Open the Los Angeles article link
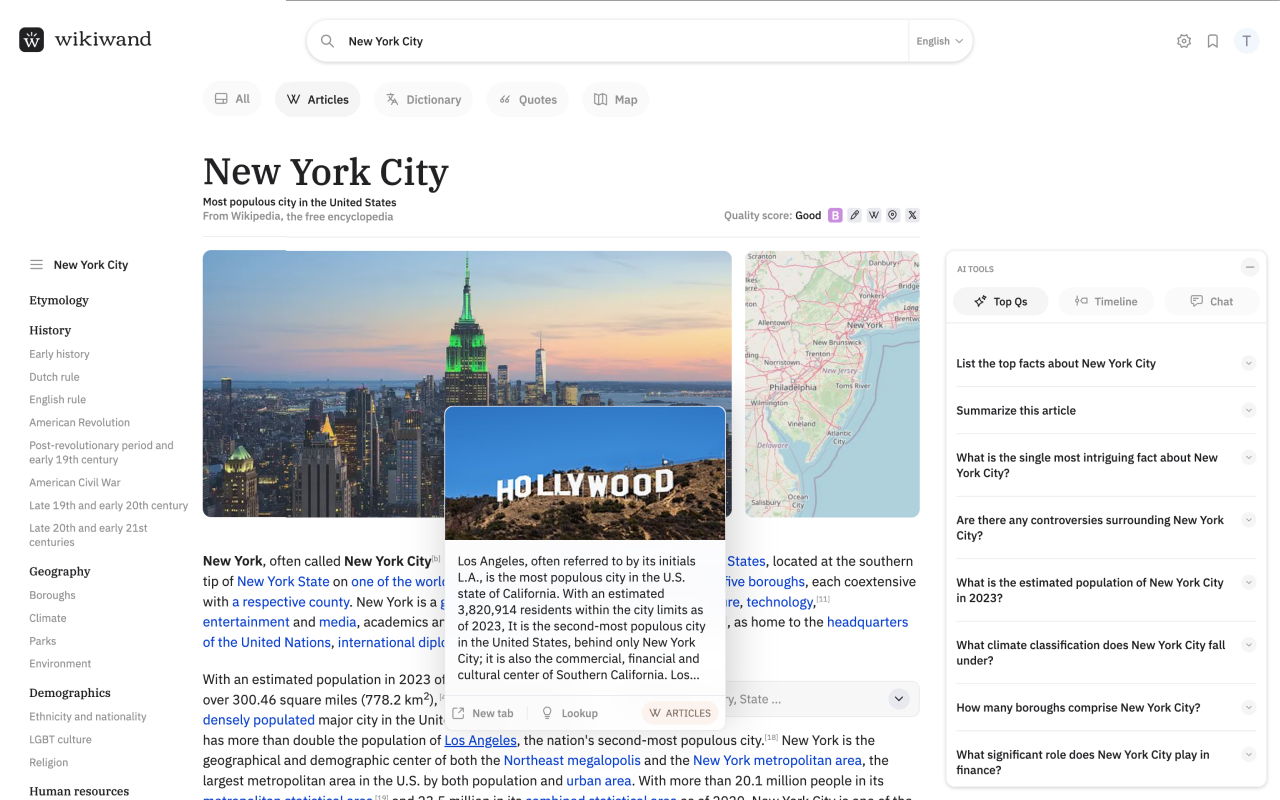 click(480, 740)
